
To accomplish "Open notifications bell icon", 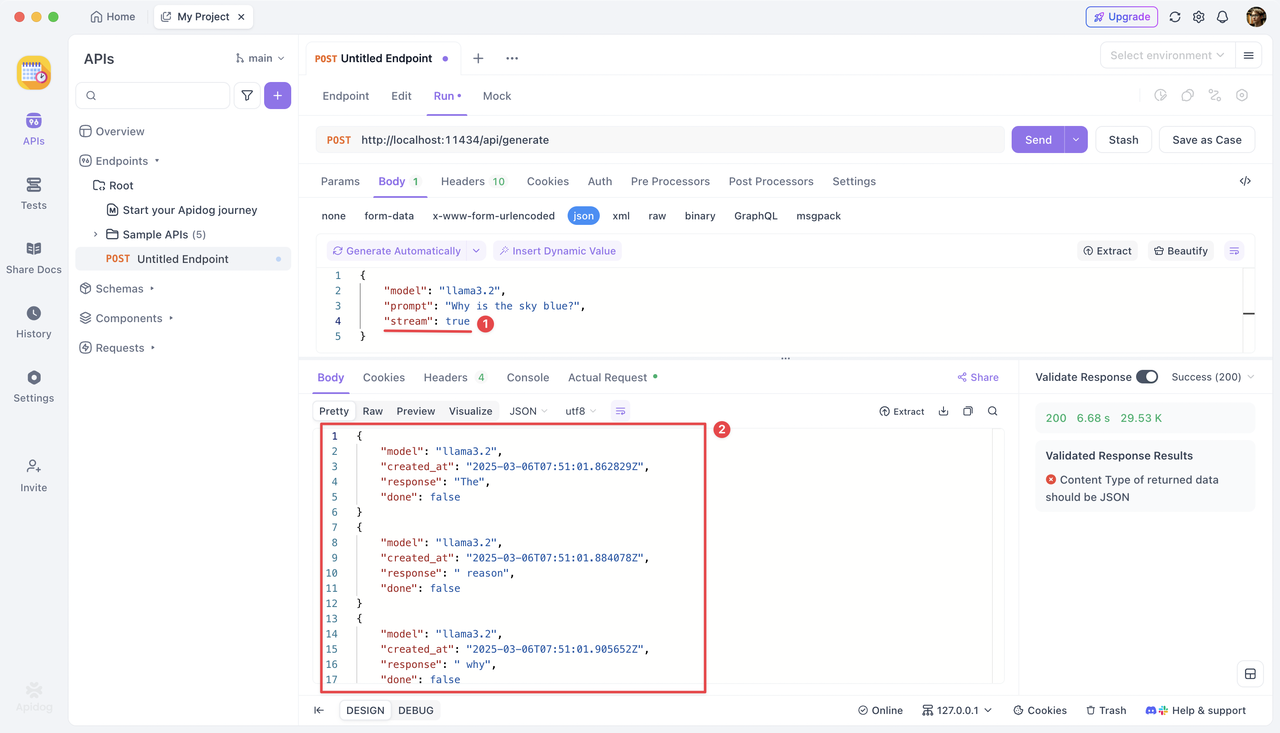I will coord(1222,17).
